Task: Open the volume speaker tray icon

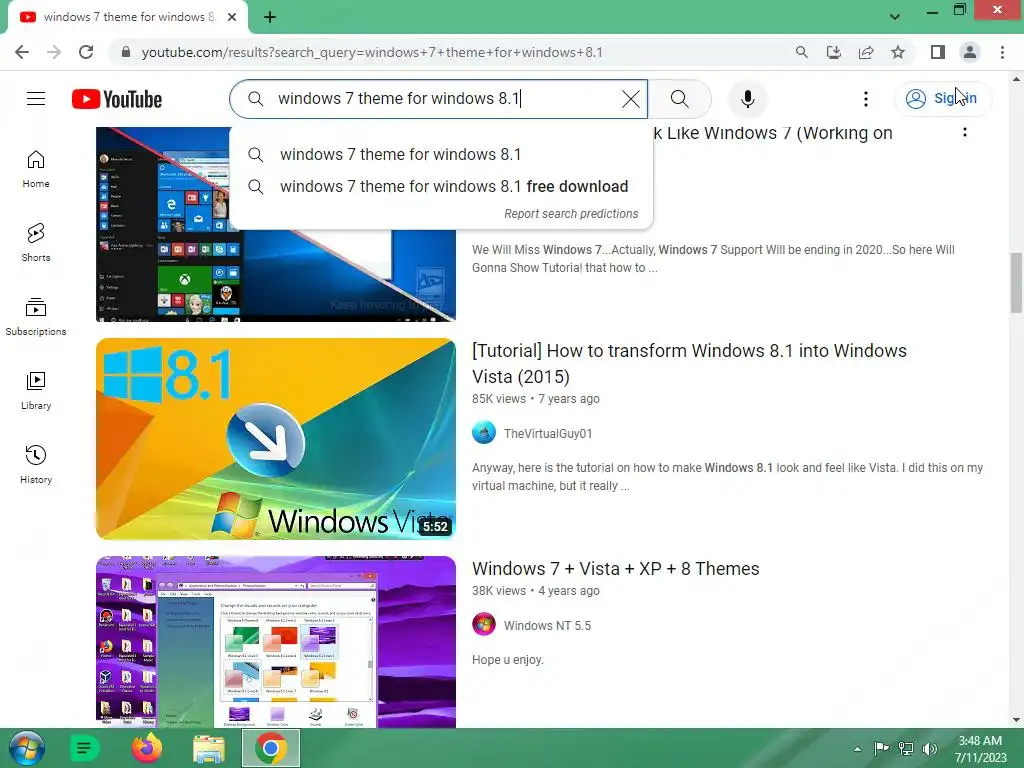Action: 930,749
